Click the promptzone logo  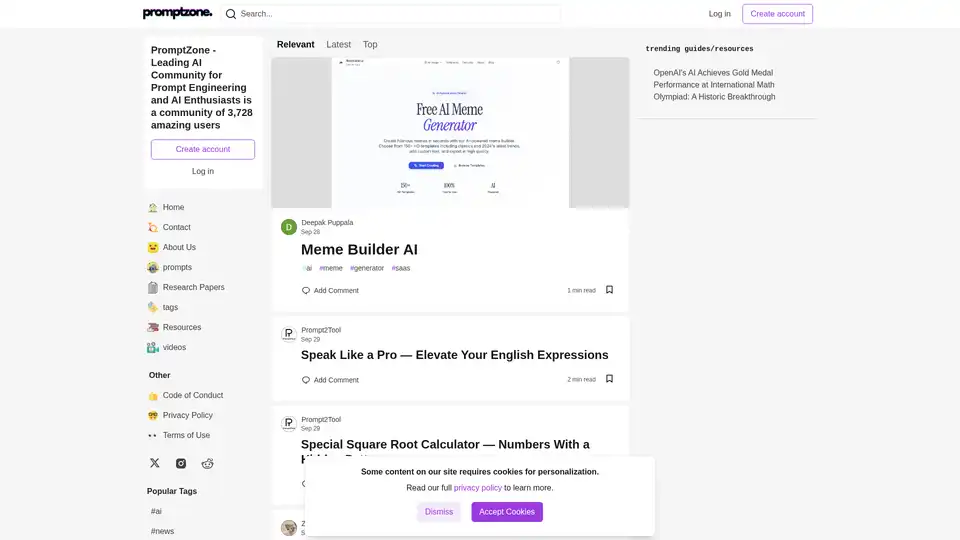click(x=177, y=14)
